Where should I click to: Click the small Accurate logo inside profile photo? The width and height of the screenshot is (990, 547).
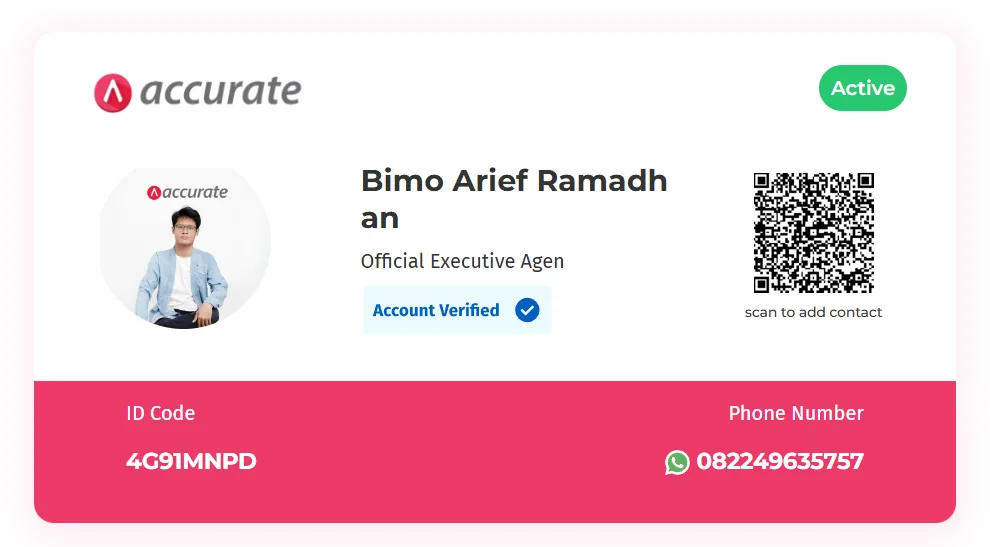click(x=188, y=192)
